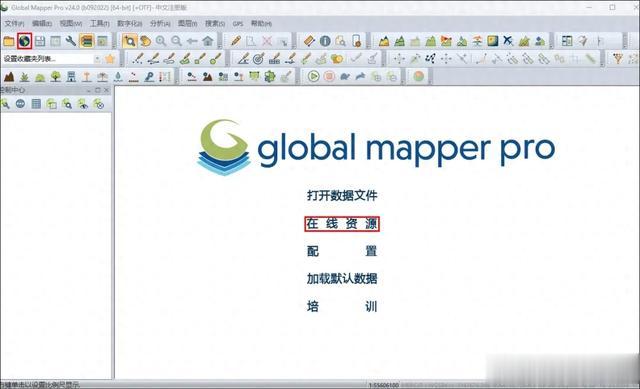Open the GPS menu

[x=238, y=24]
